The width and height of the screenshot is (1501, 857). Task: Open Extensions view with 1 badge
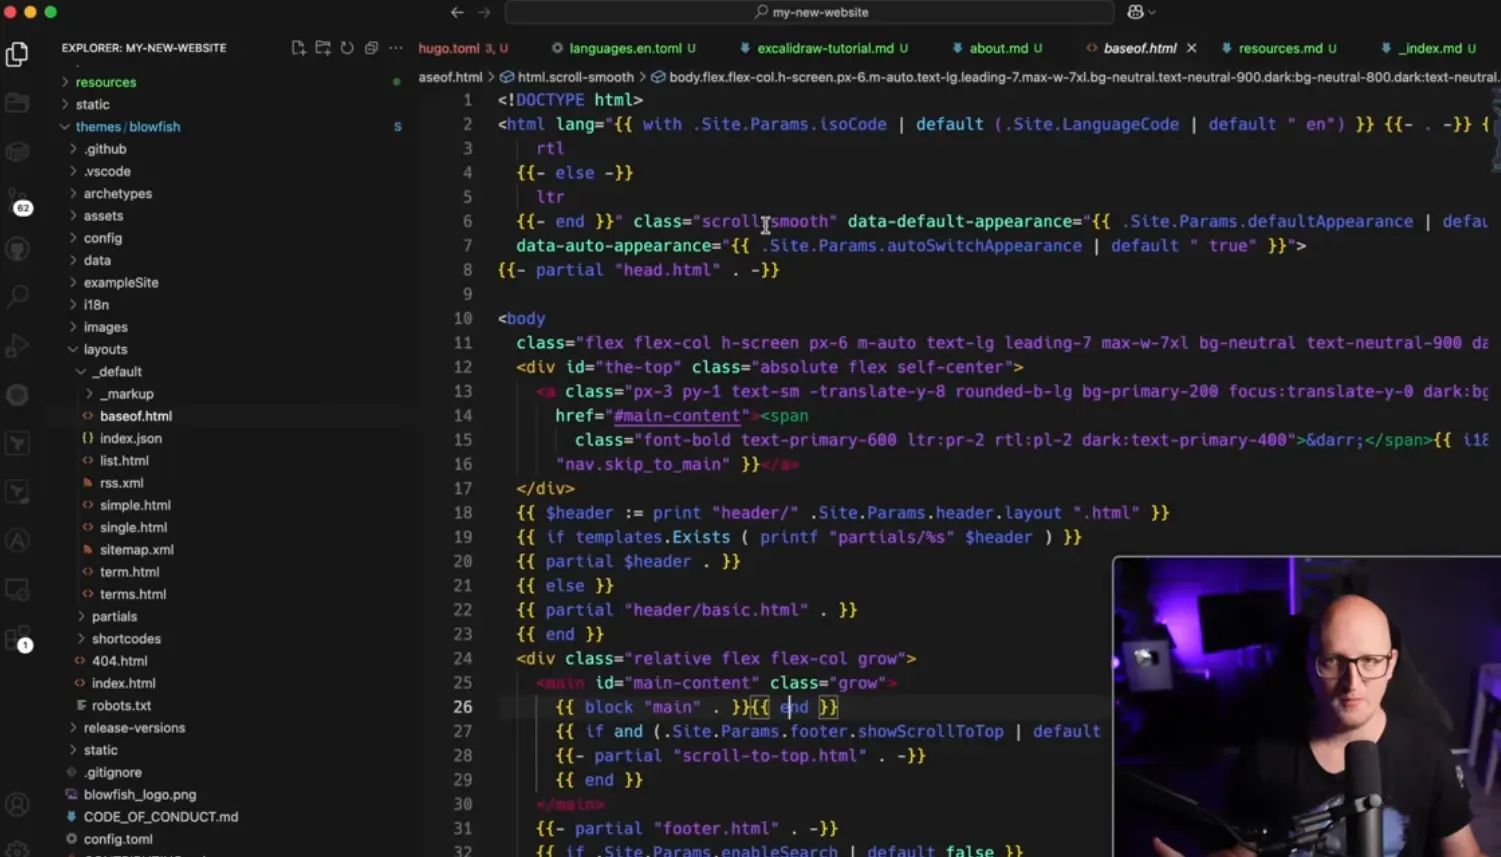(18, 640)
